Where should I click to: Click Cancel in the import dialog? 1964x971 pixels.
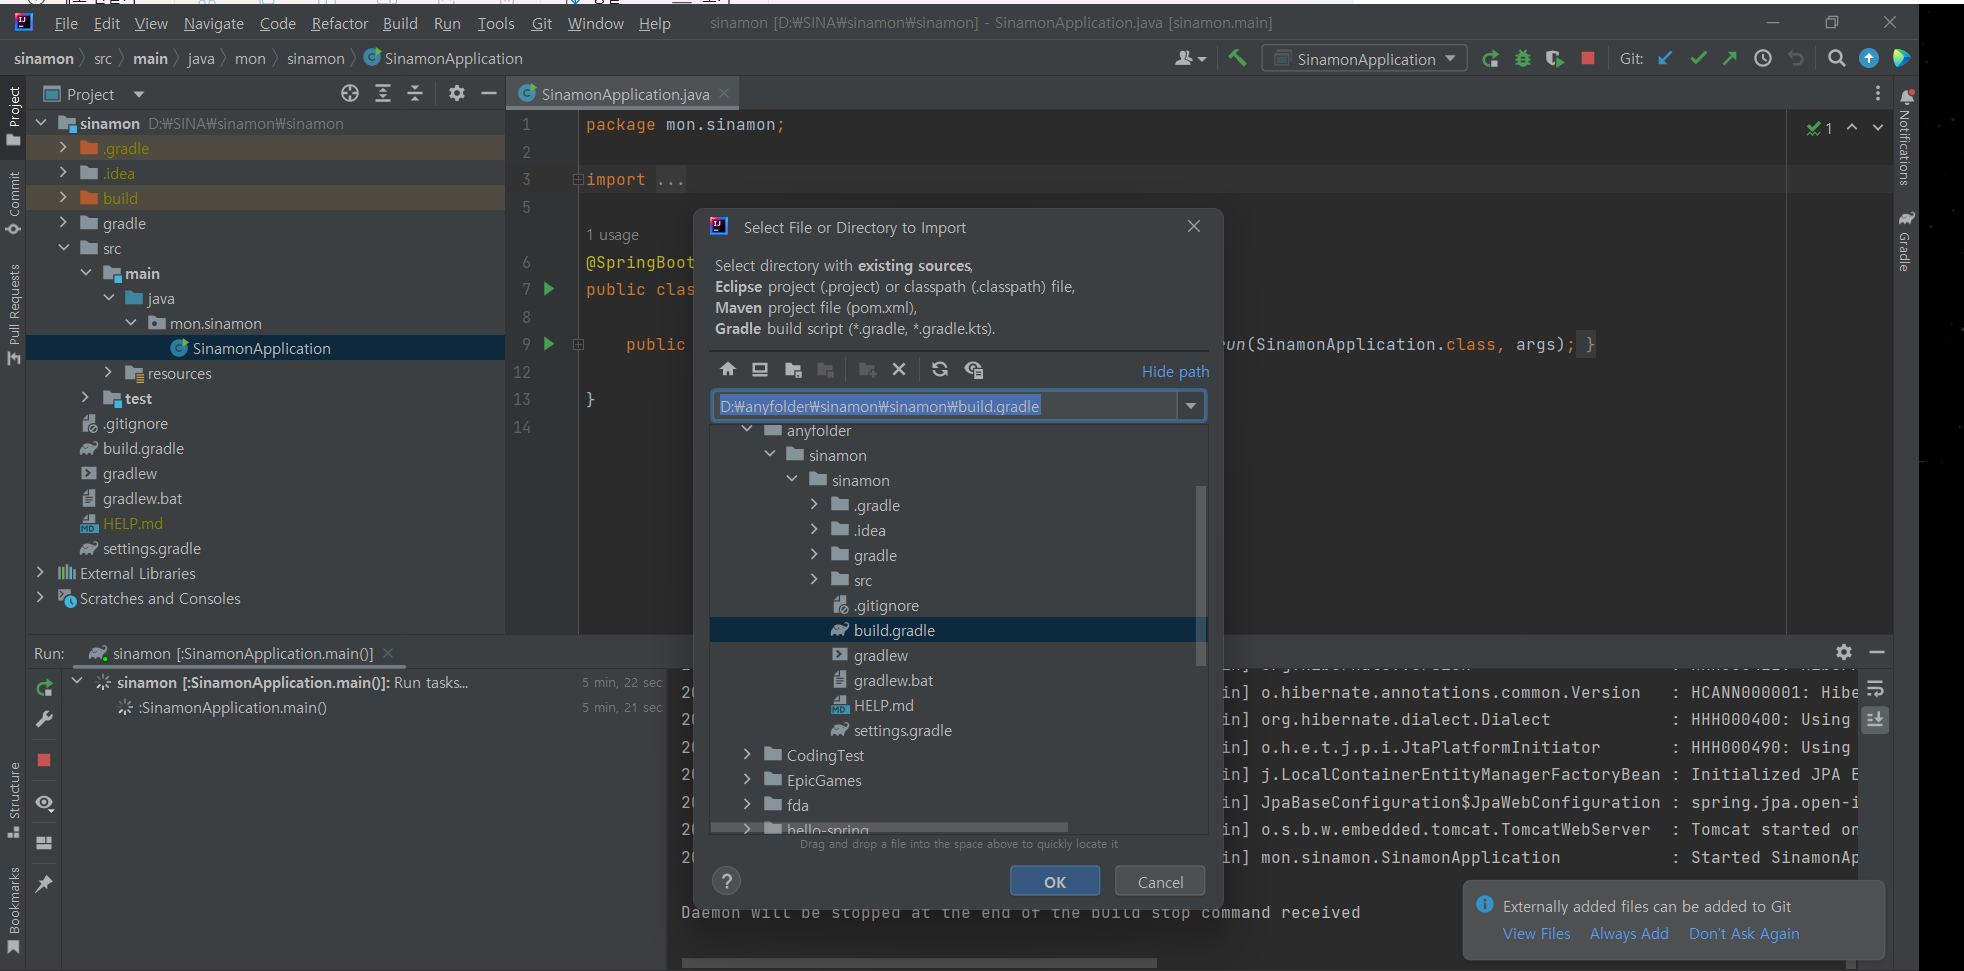(x=1160, y=882)
